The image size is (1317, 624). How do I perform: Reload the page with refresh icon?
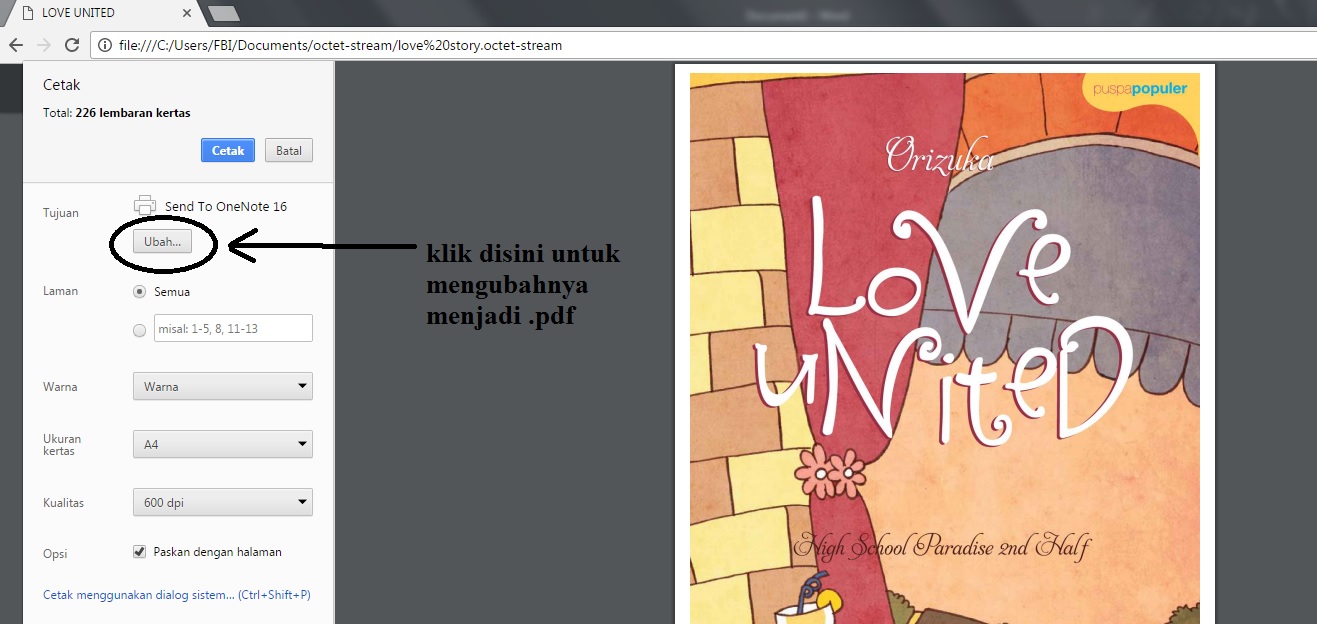pos(71,45)
